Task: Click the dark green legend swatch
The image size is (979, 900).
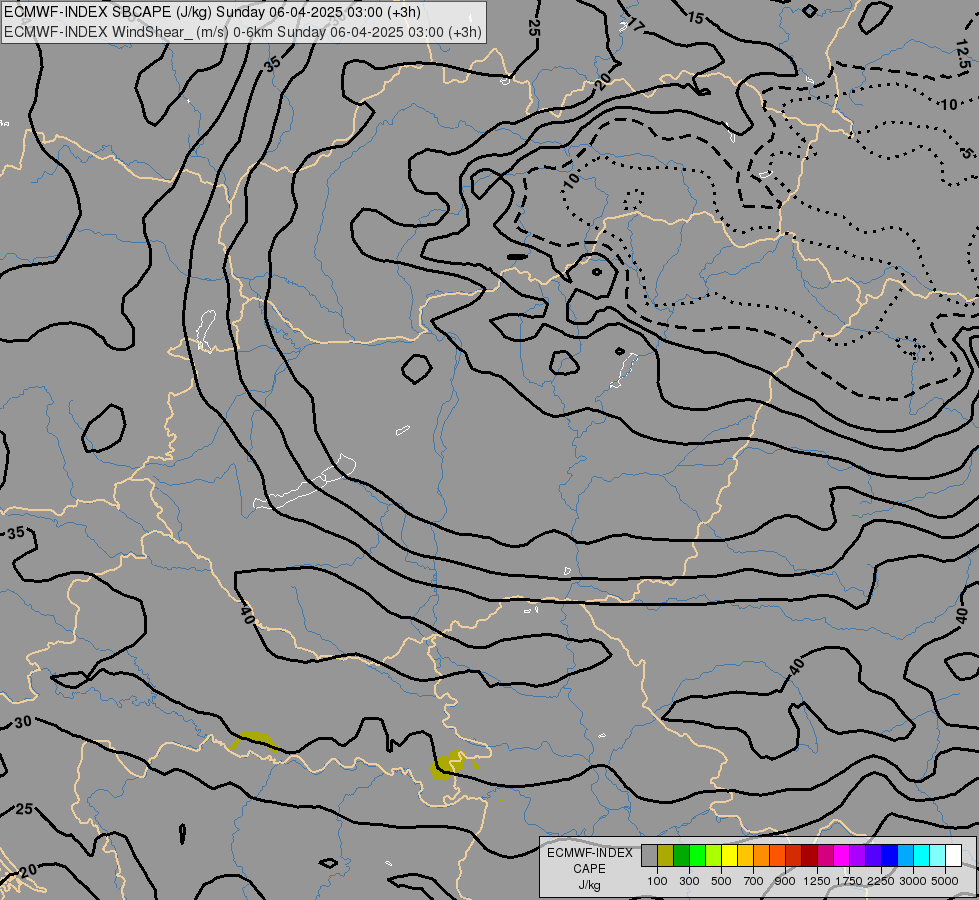Action: [x=681, y=856]
